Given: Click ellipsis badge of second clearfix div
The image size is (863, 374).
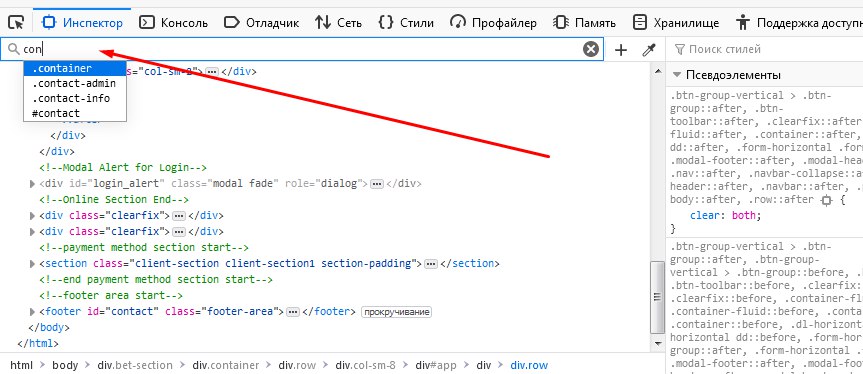Looking at the screenshot, I should coord(179,232).
